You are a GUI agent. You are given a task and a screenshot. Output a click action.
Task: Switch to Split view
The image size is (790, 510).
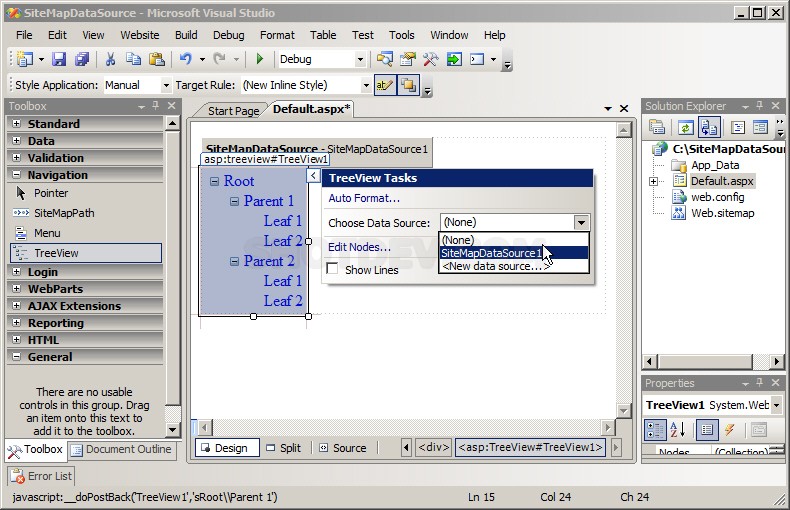[x=283, y=448]
